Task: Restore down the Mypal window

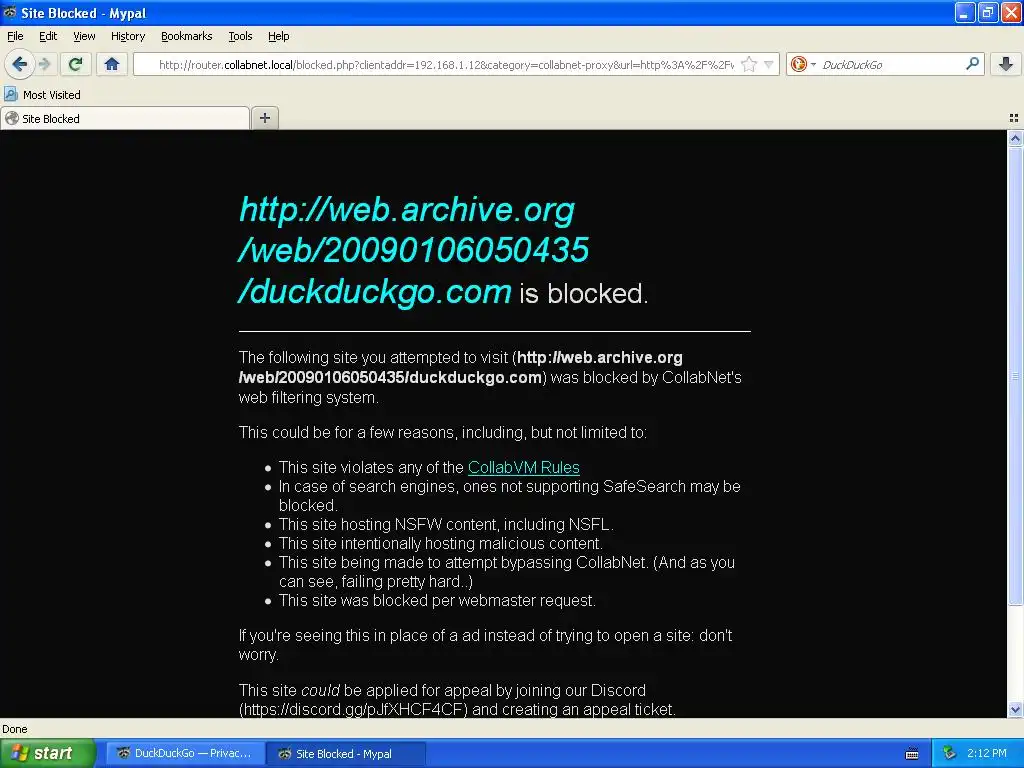Action: click(987, 12)
